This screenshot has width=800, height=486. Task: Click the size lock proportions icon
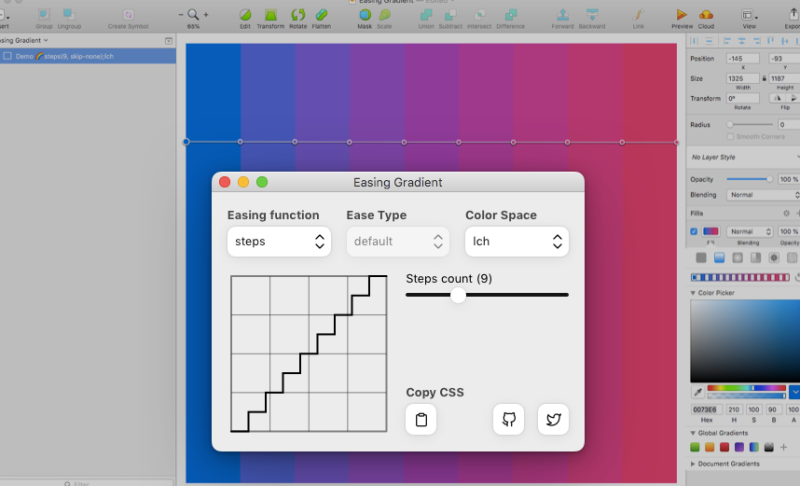(x=764, y=79)
